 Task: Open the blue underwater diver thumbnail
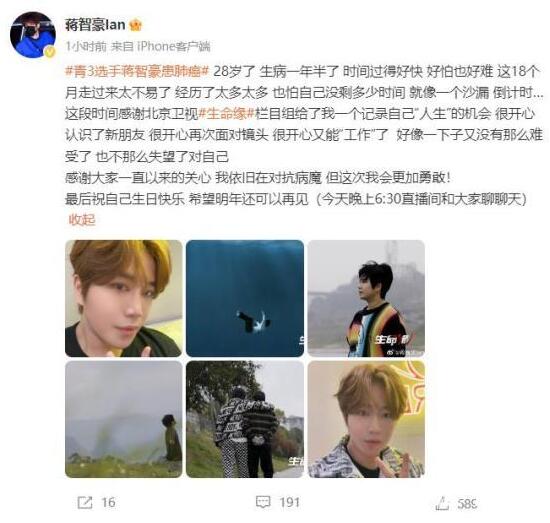245,299
